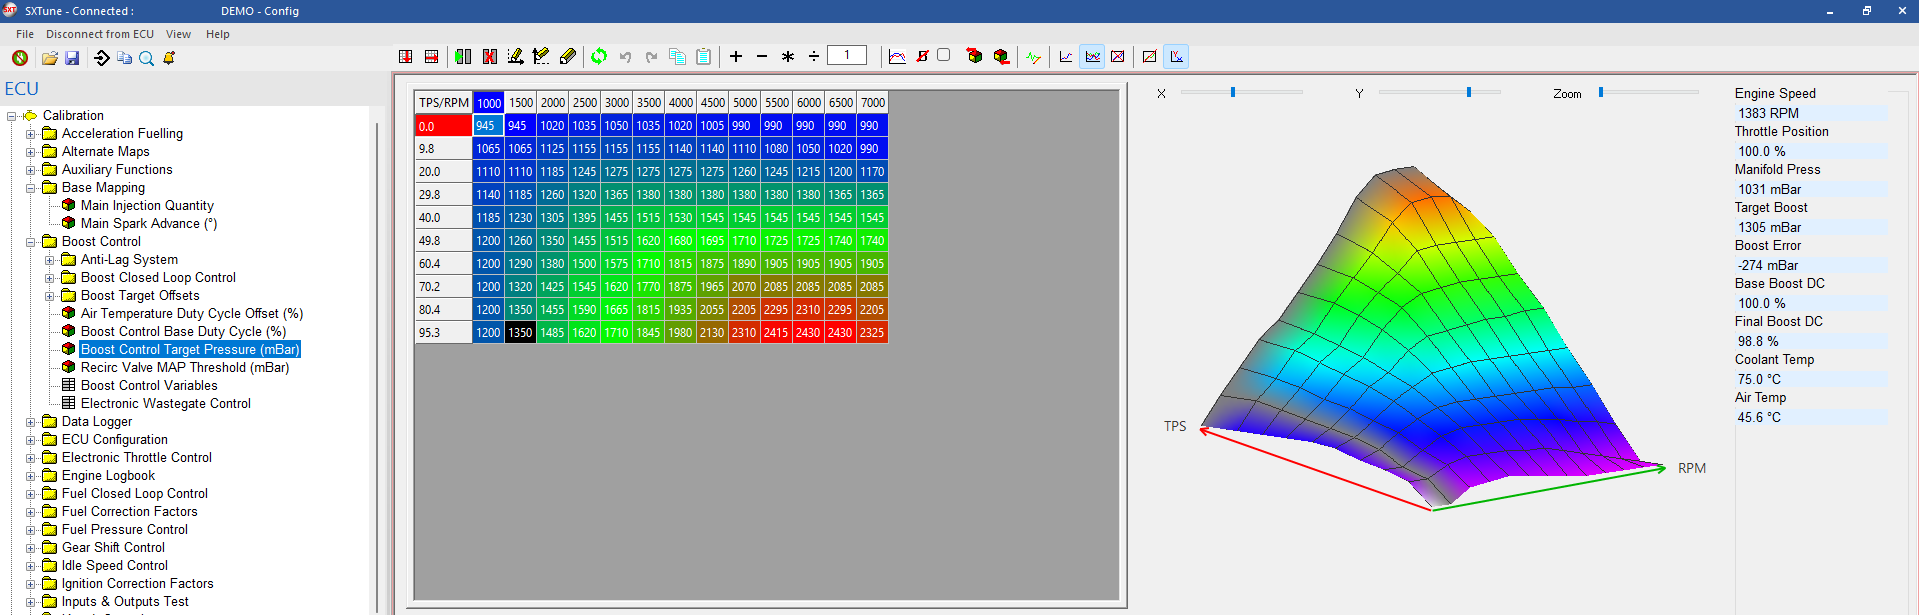Adjust the Y rotation slider
Viewport: 1919px width, 615px height.
pyautogui.click(x=1468, y=92)
